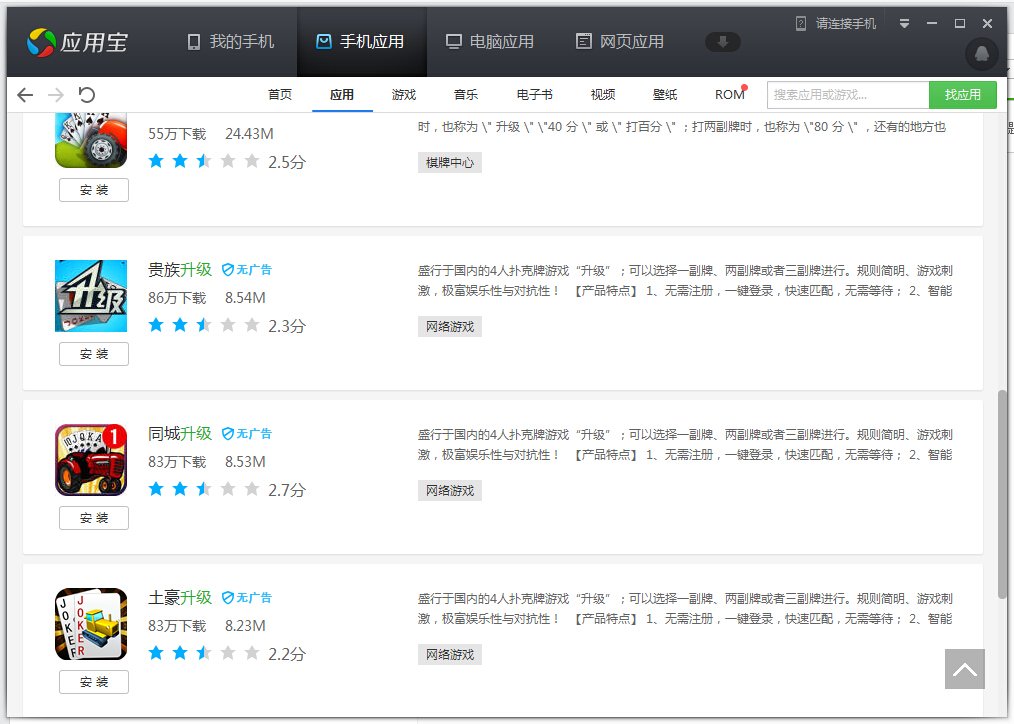Open the ROM category

click(x=729, y=95)
